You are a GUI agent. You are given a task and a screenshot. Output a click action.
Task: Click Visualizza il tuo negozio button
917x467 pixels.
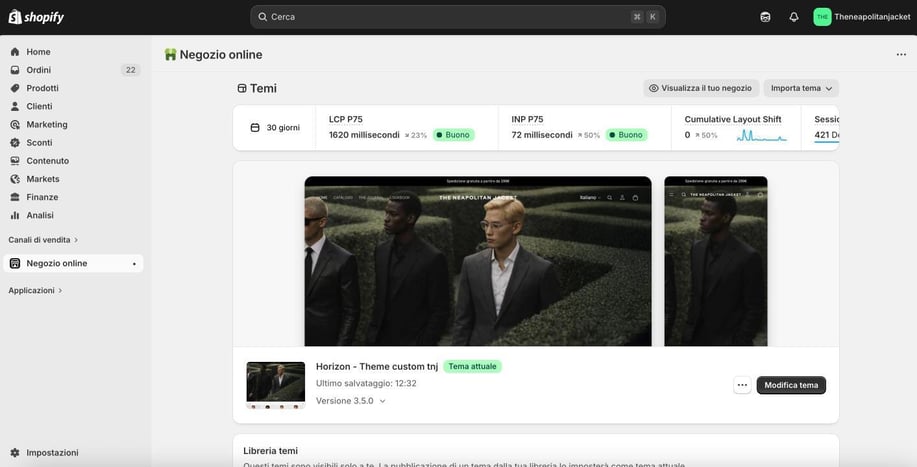pos(701,88)
